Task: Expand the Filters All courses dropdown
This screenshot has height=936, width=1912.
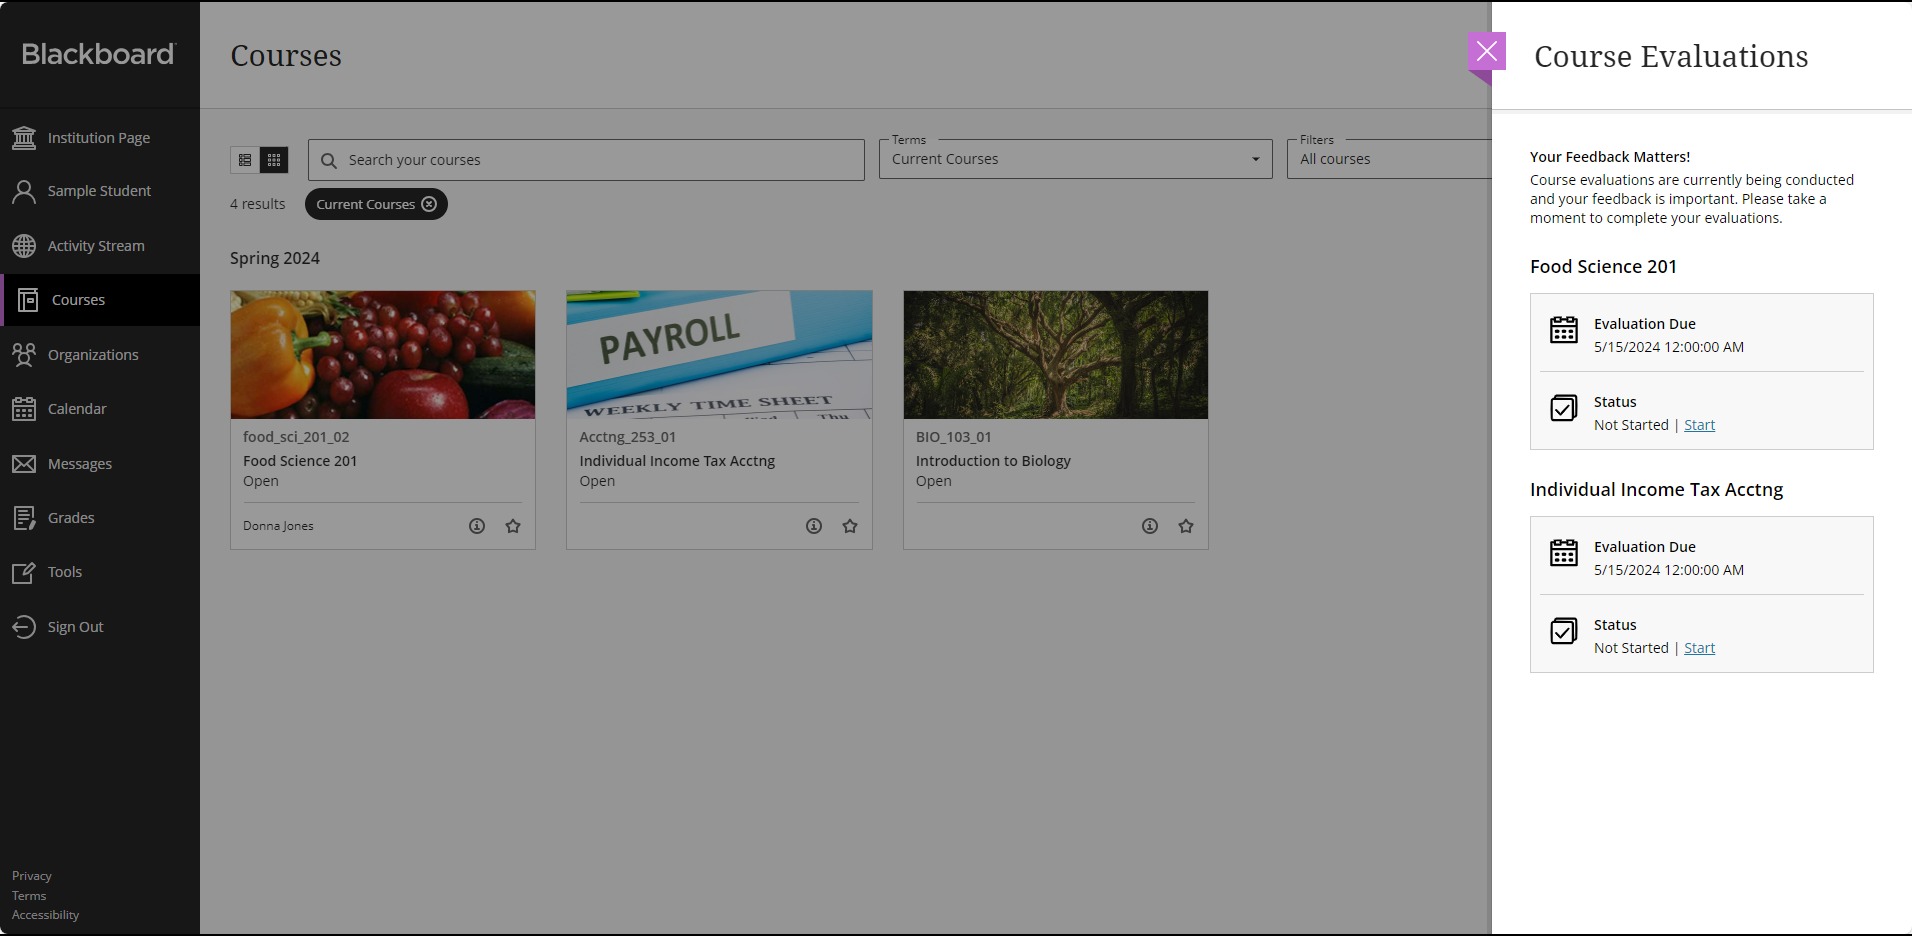Action: 1390,159
